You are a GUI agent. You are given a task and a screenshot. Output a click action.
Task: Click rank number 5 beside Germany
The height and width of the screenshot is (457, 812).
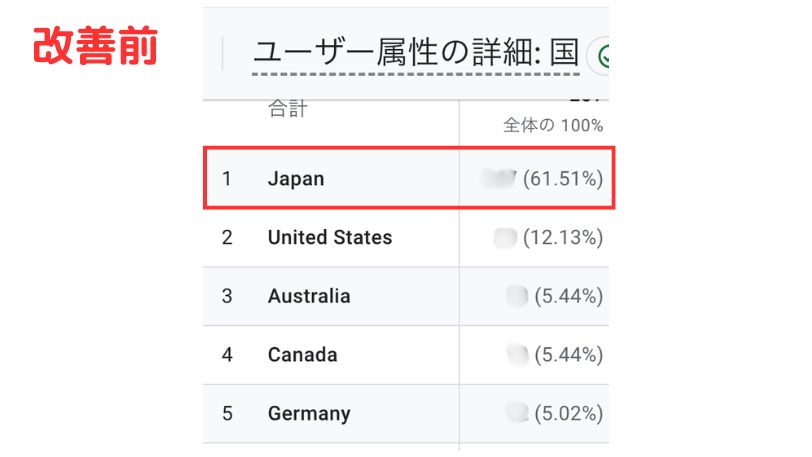point(227,413)
